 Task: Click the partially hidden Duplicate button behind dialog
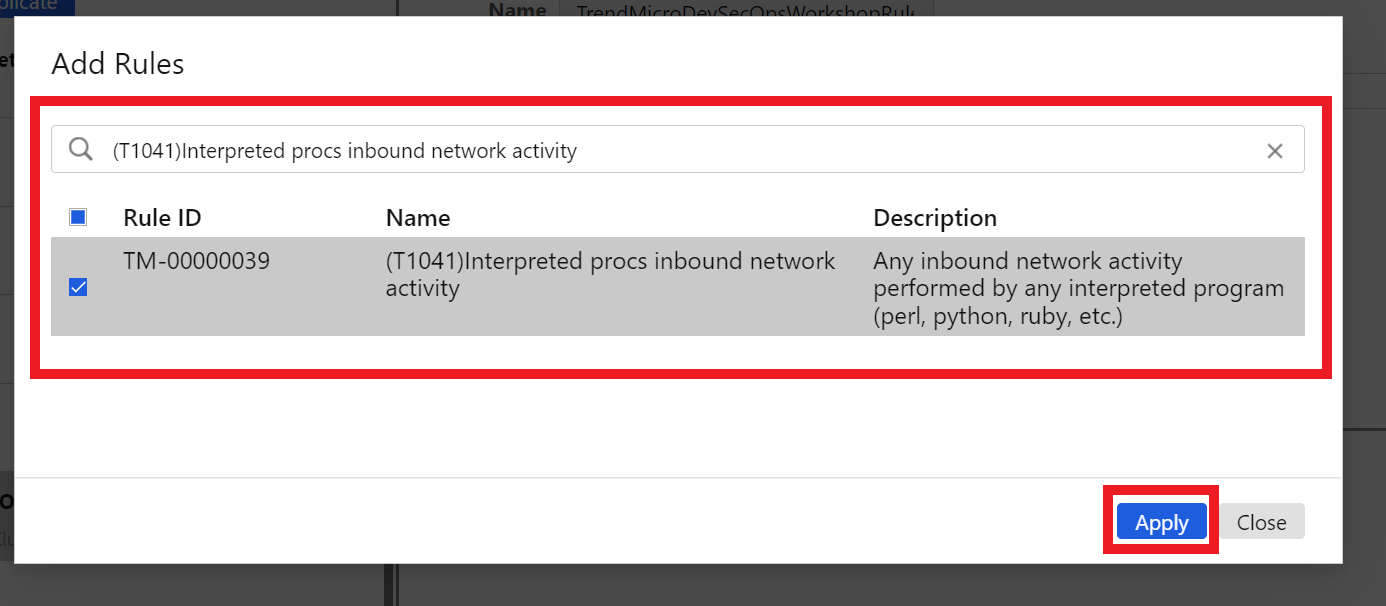[37, 7]
